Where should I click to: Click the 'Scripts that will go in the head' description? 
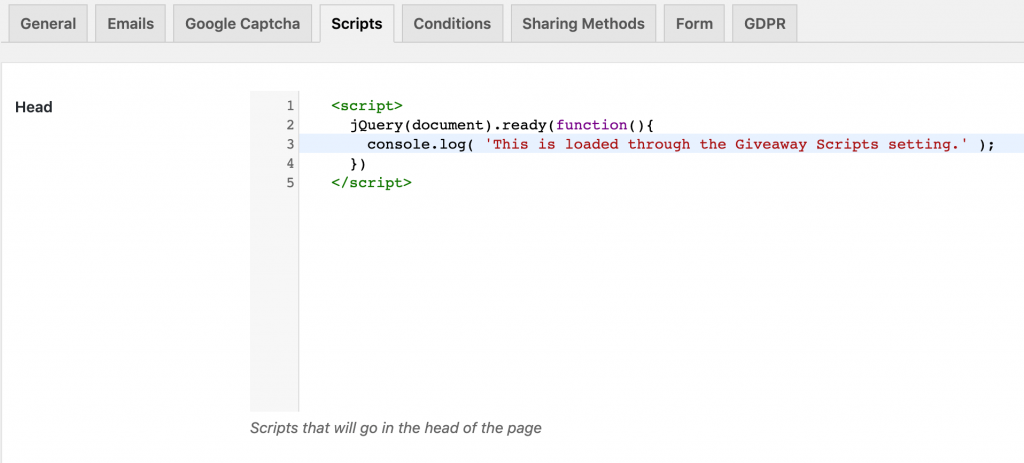pyautogui.click(x=396, y=429)
